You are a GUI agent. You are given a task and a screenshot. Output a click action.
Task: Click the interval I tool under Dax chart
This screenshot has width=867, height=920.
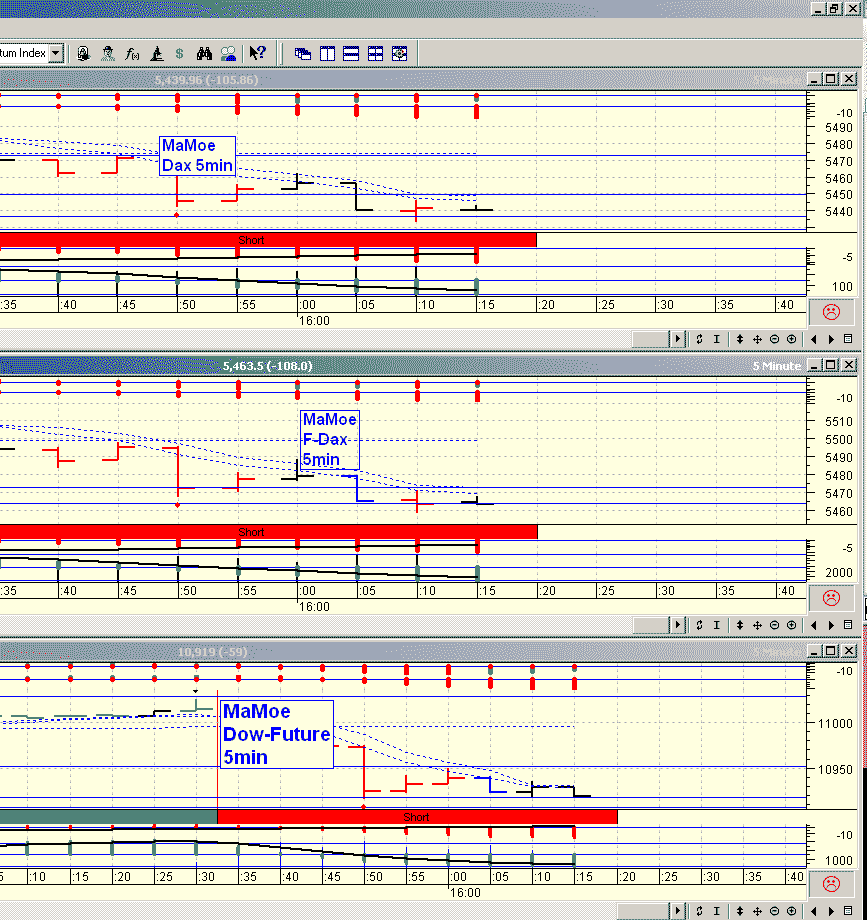717,339
